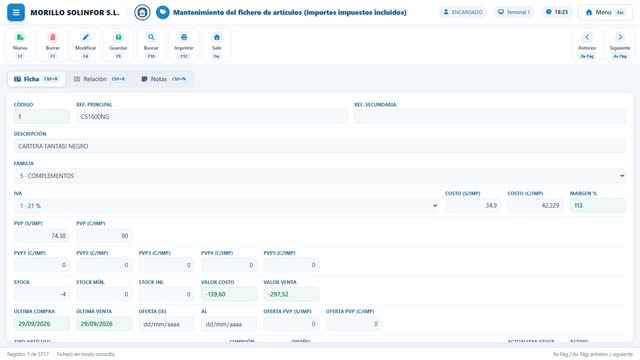Click the Código field
The image size is (640, 360).
(x=42, y=116)
